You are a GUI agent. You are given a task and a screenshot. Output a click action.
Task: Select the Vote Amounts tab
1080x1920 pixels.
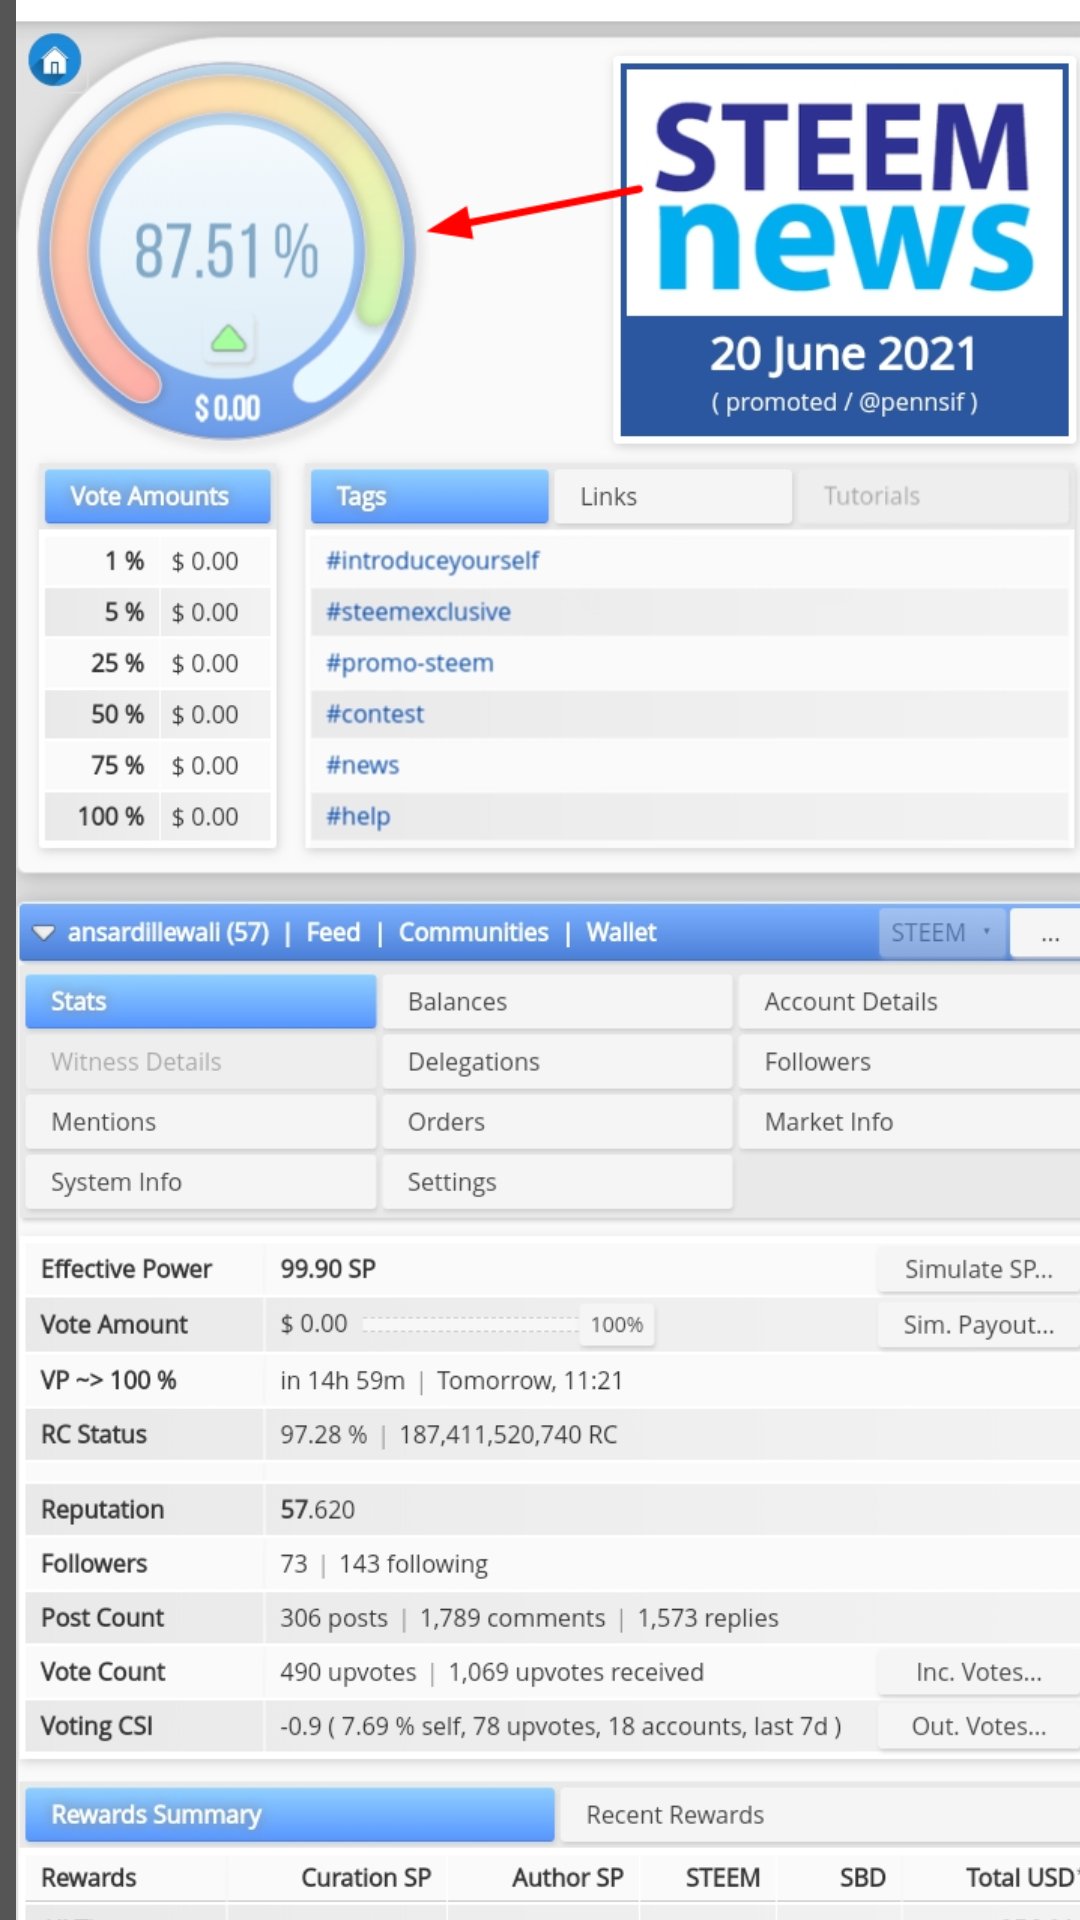[157, 496]
